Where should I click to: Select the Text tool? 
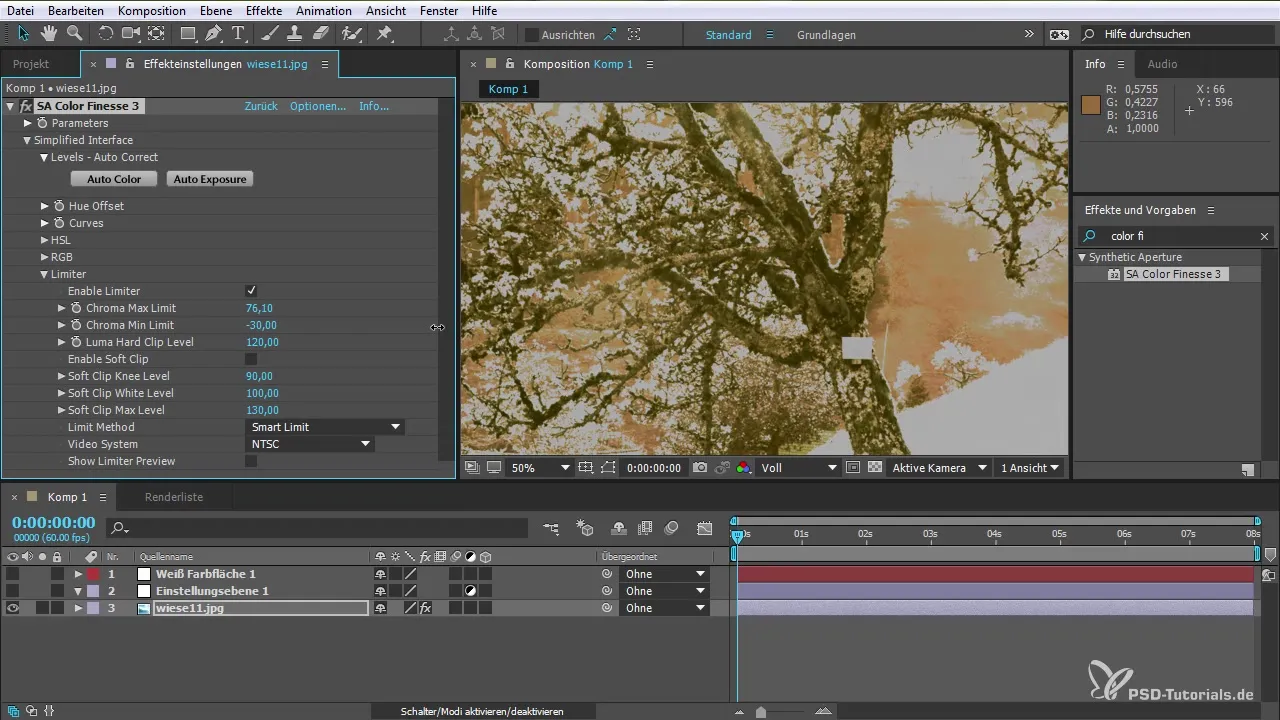[x=239, y=33]
